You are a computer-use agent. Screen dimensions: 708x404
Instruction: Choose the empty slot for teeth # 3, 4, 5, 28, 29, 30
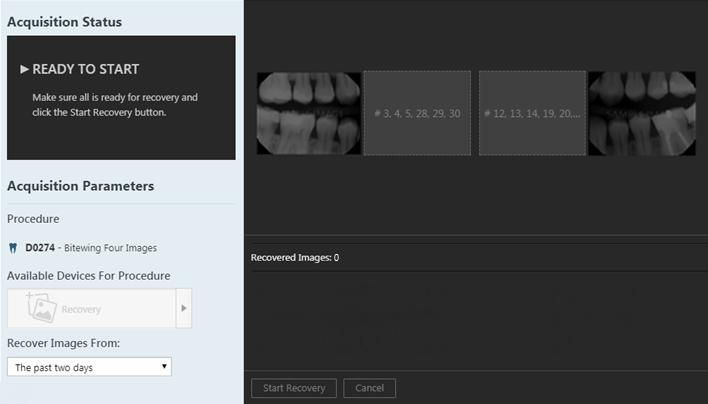click(x=417, y=113)
